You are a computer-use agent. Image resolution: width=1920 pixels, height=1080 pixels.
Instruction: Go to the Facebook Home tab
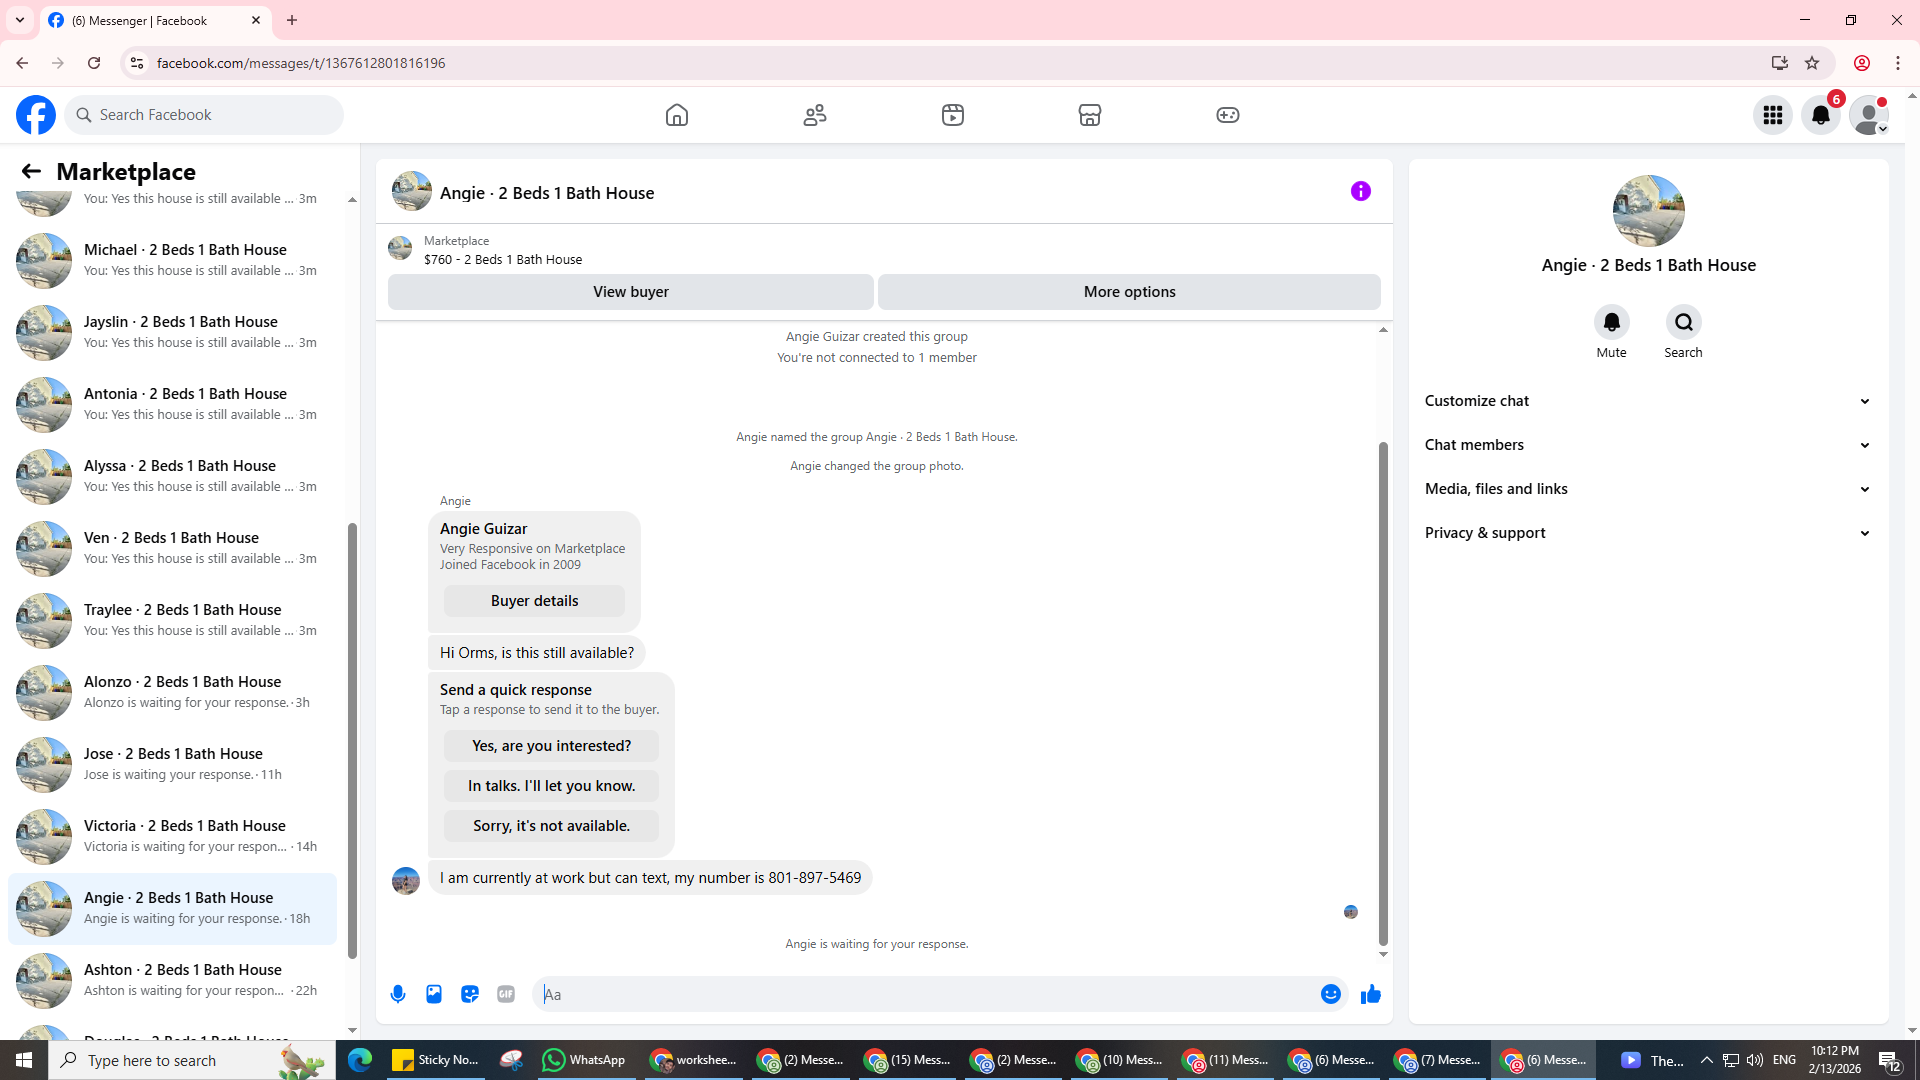pyautogui.click(x=677, y=115)
